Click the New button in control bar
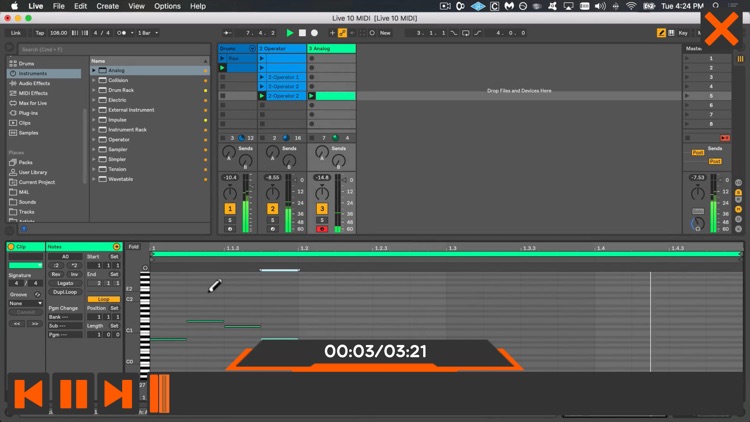 (385, 33)
